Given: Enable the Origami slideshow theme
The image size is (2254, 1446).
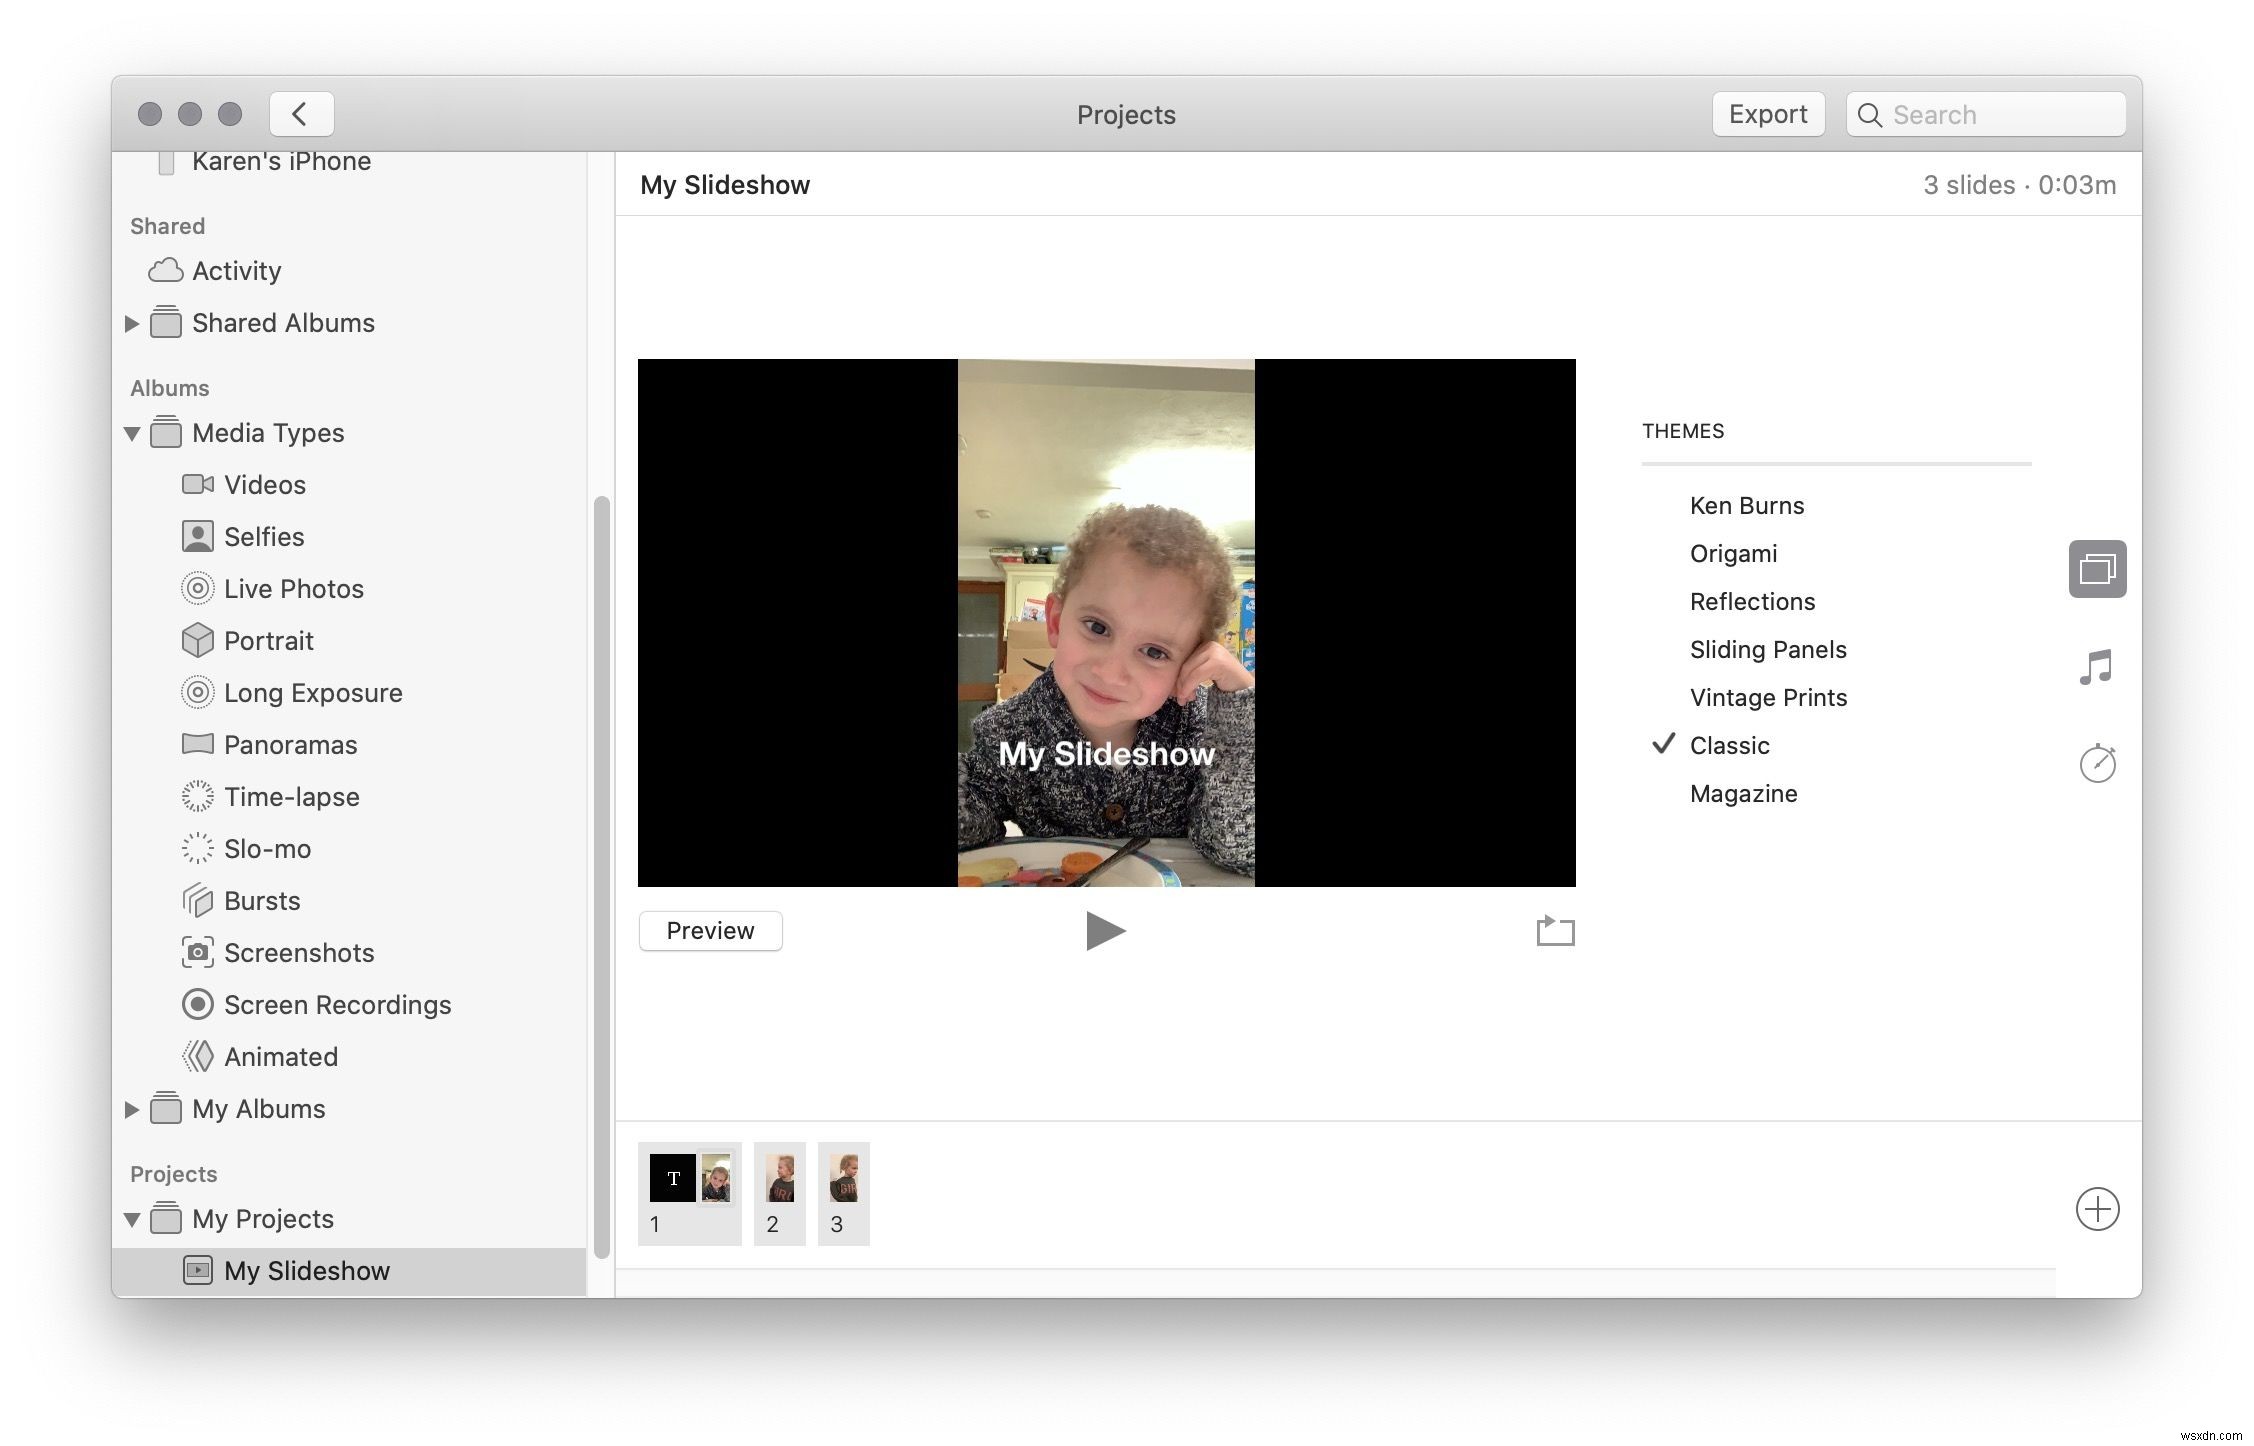Looking at the screenshot, I should pyautogui.click(x=1733, y=550).
